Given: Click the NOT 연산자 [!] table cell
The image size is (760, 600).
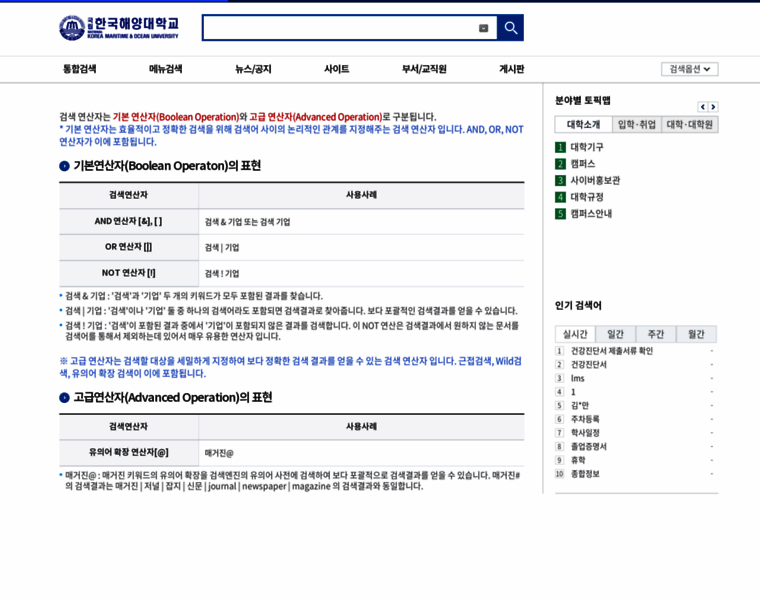Looking at the screenshot, I should [128, 273].
